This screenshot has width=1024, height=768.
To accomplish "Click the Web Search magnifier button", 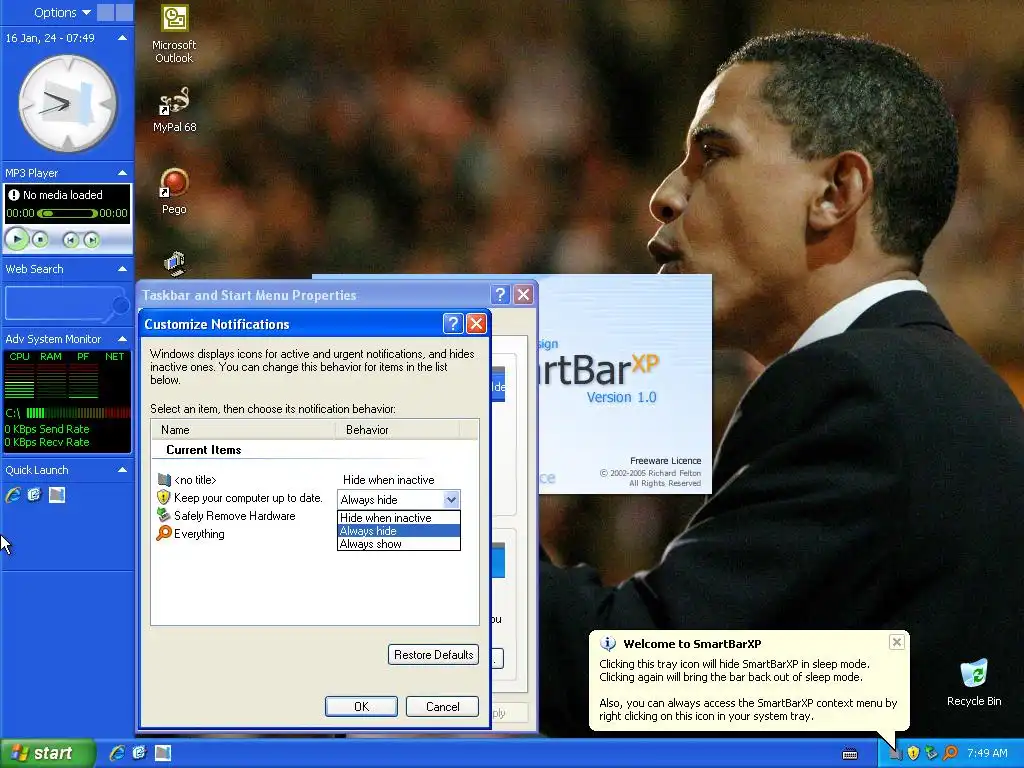I will click(x=121, y=306).
